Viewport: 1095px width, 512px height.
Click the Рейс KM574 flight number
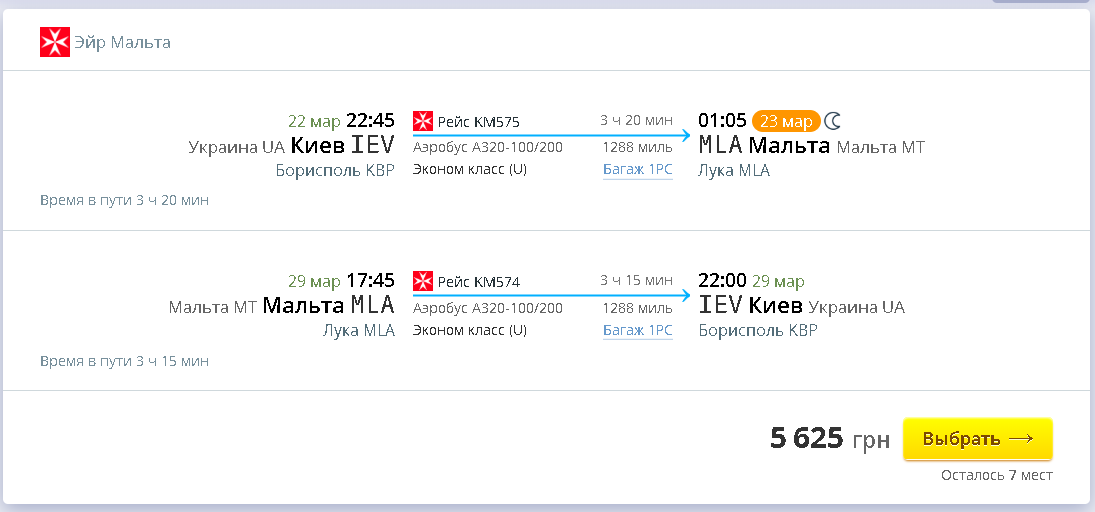pos(478,282)
